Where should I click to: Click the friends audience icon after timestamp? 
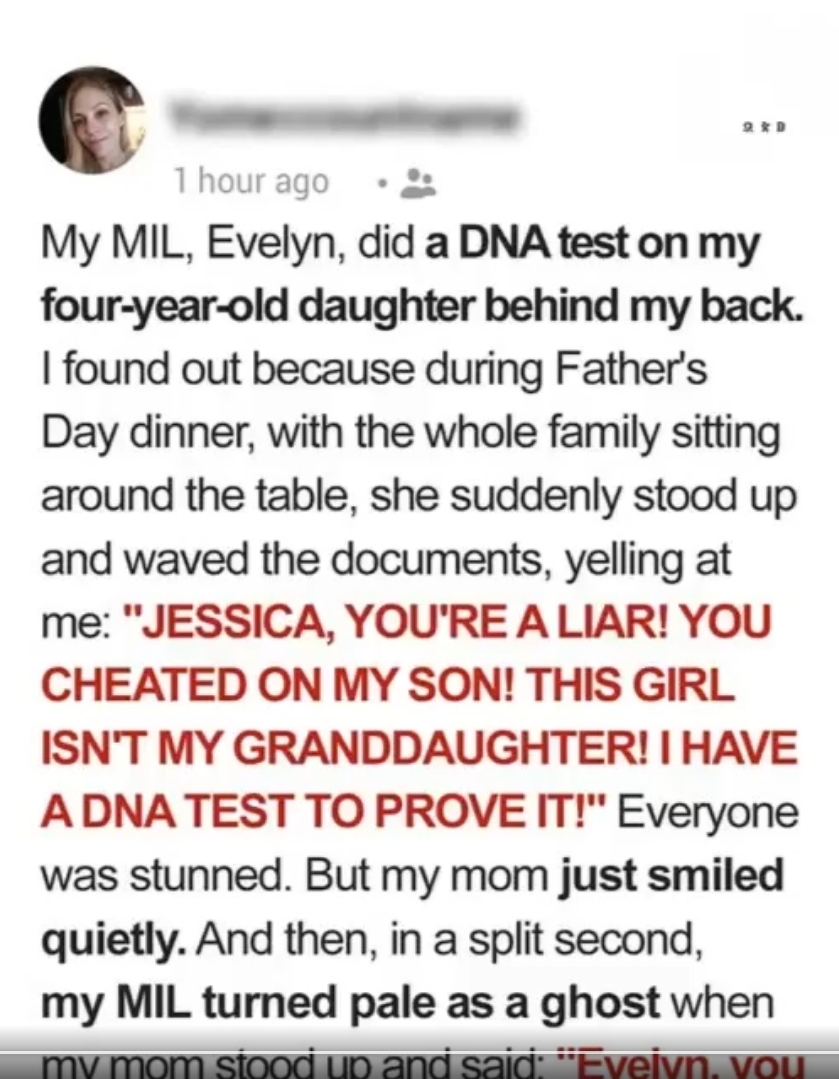click(418, 183)
